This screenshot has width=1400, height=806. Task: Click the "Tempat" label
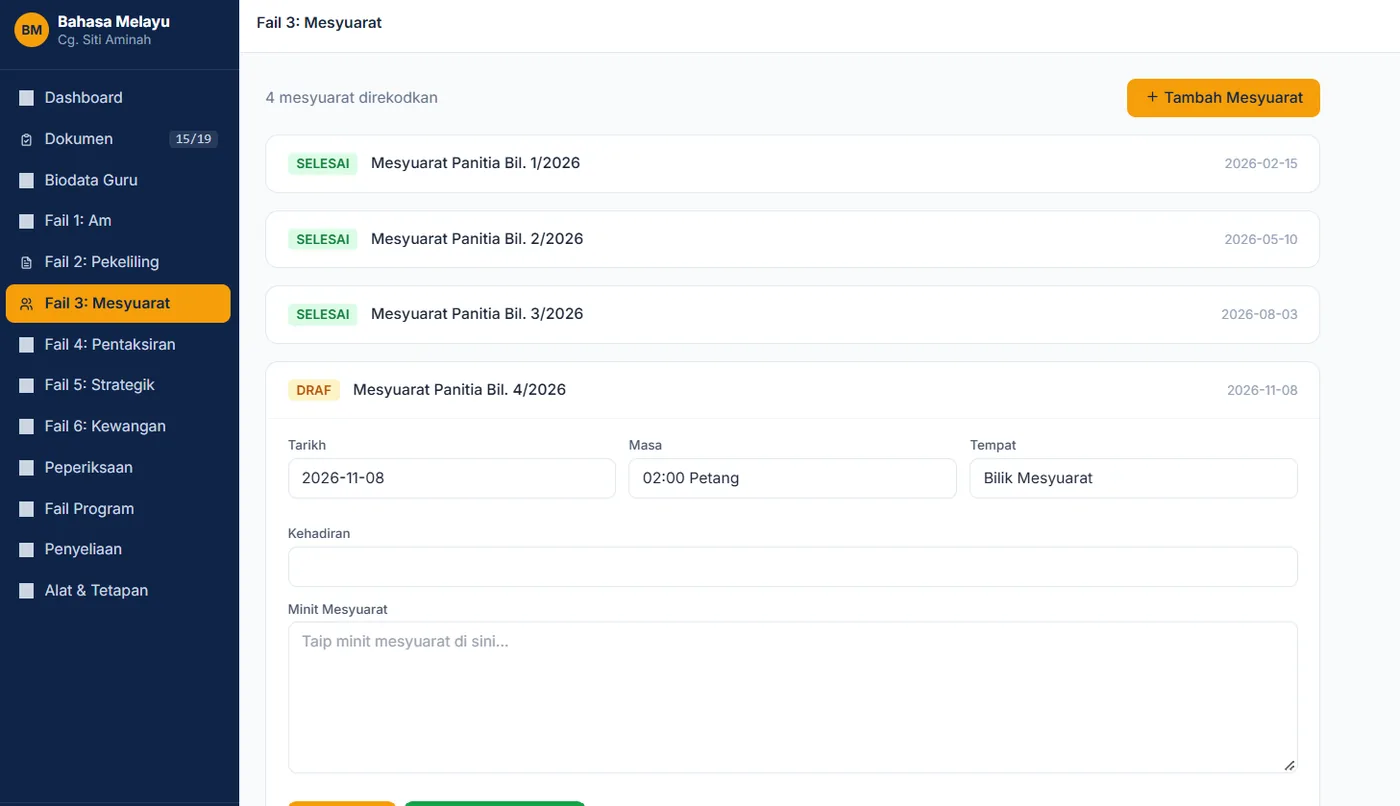click(x=993, y=445)
